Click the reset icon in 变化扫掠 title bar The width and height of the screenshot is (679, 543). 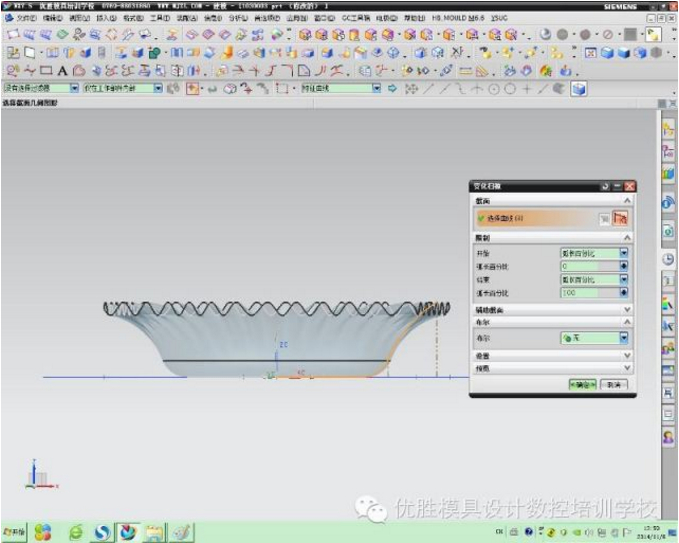point(605,186)
